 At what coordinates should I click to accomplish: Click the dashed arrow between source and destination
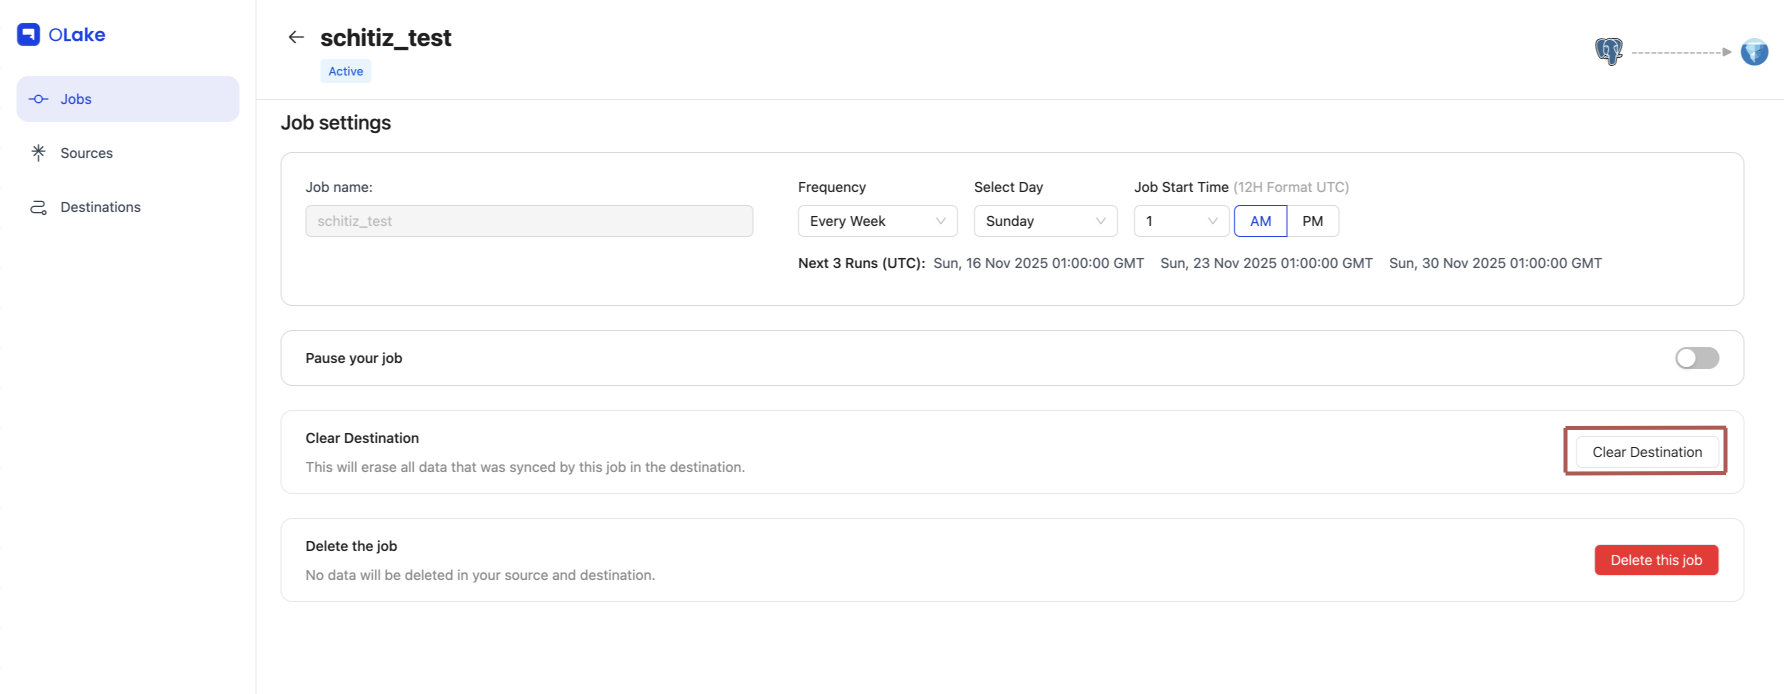(1681, 52)
